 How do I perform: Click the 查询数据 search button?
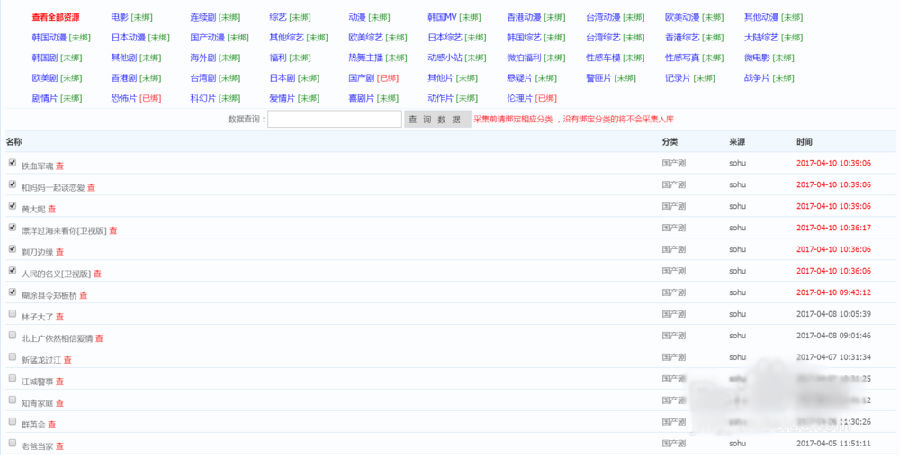tap(437, 119)
